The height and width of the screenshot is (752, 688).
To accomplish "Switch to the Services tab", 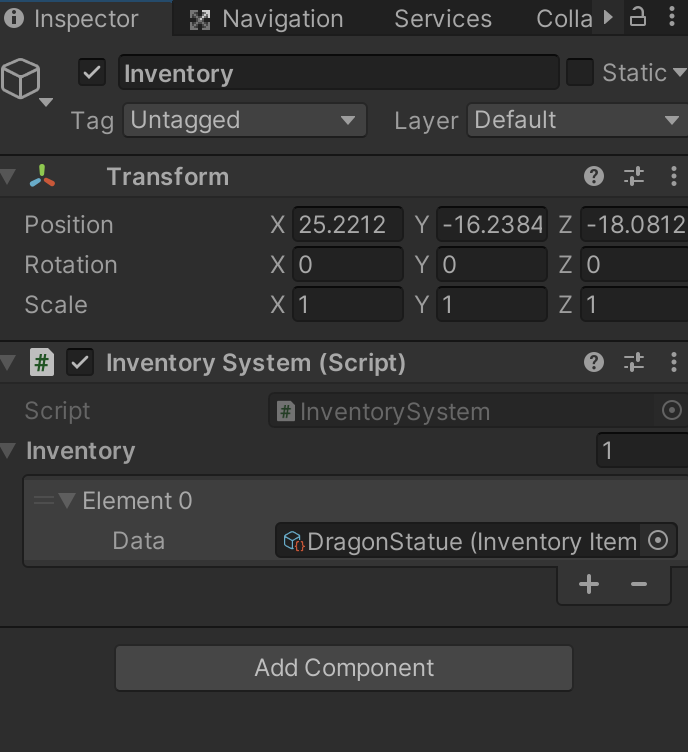I will point(443,19).
